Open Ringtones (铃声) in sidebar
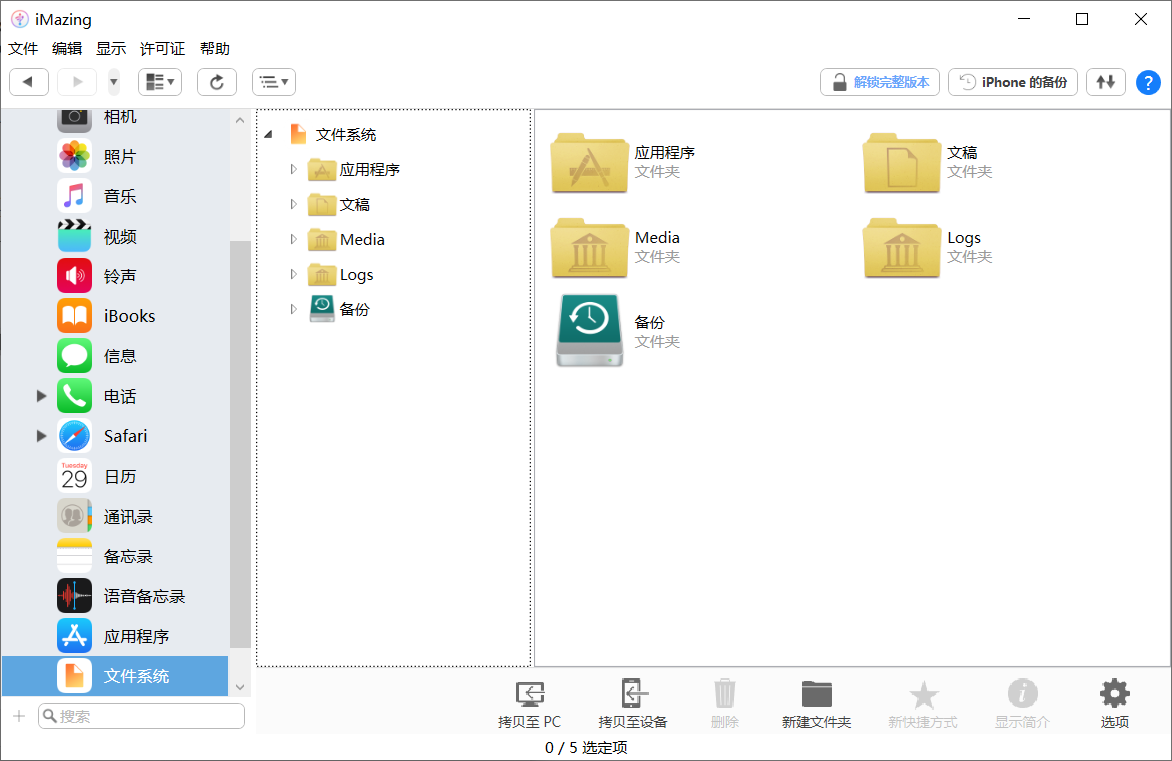The width and height of the screenshot is (1172, 761). (x=116, y=276)
